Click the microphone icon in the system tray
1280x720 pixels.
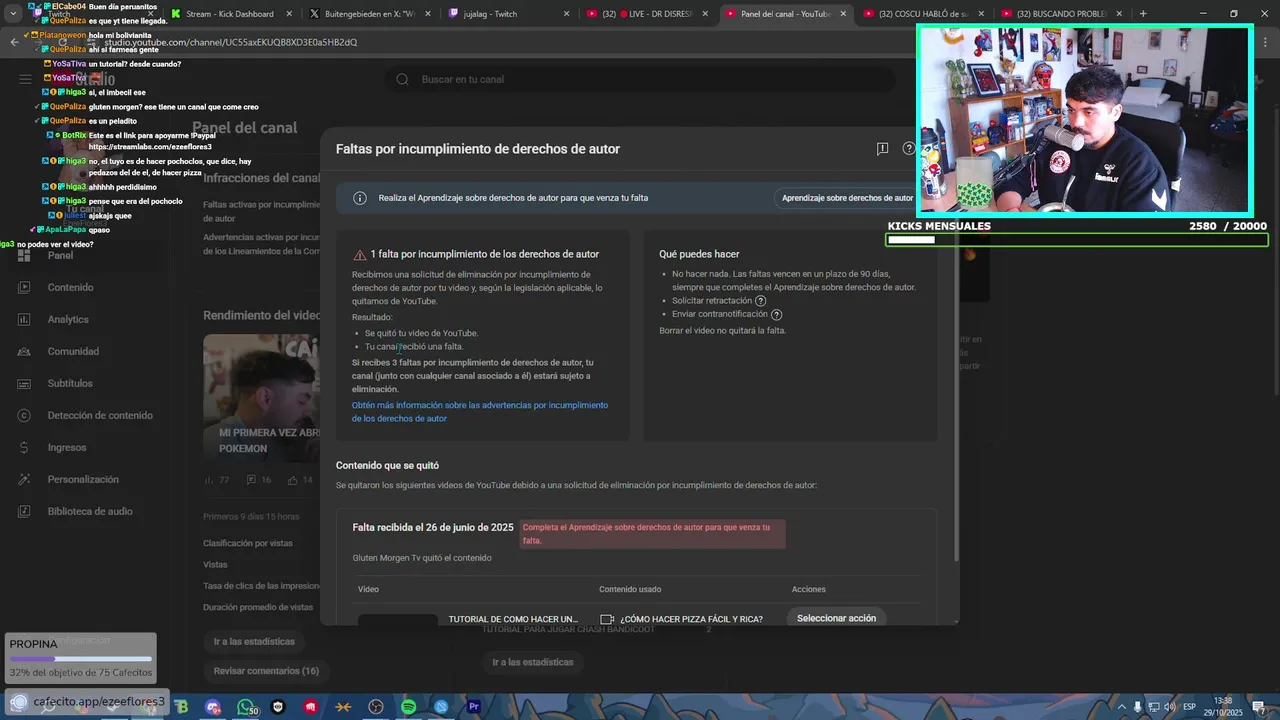1137,707
